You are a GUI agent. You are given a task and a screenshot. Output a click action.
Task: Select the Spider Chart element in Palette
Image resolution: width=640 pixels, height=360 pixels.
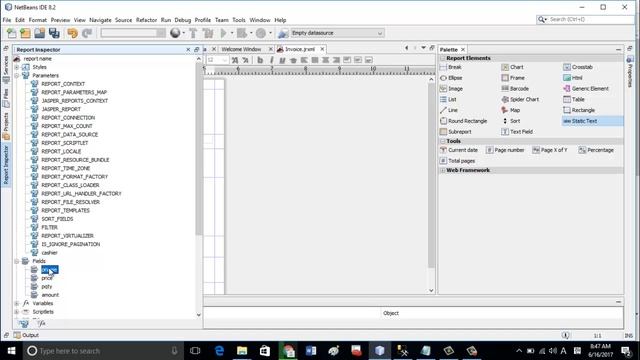(520, 99)
